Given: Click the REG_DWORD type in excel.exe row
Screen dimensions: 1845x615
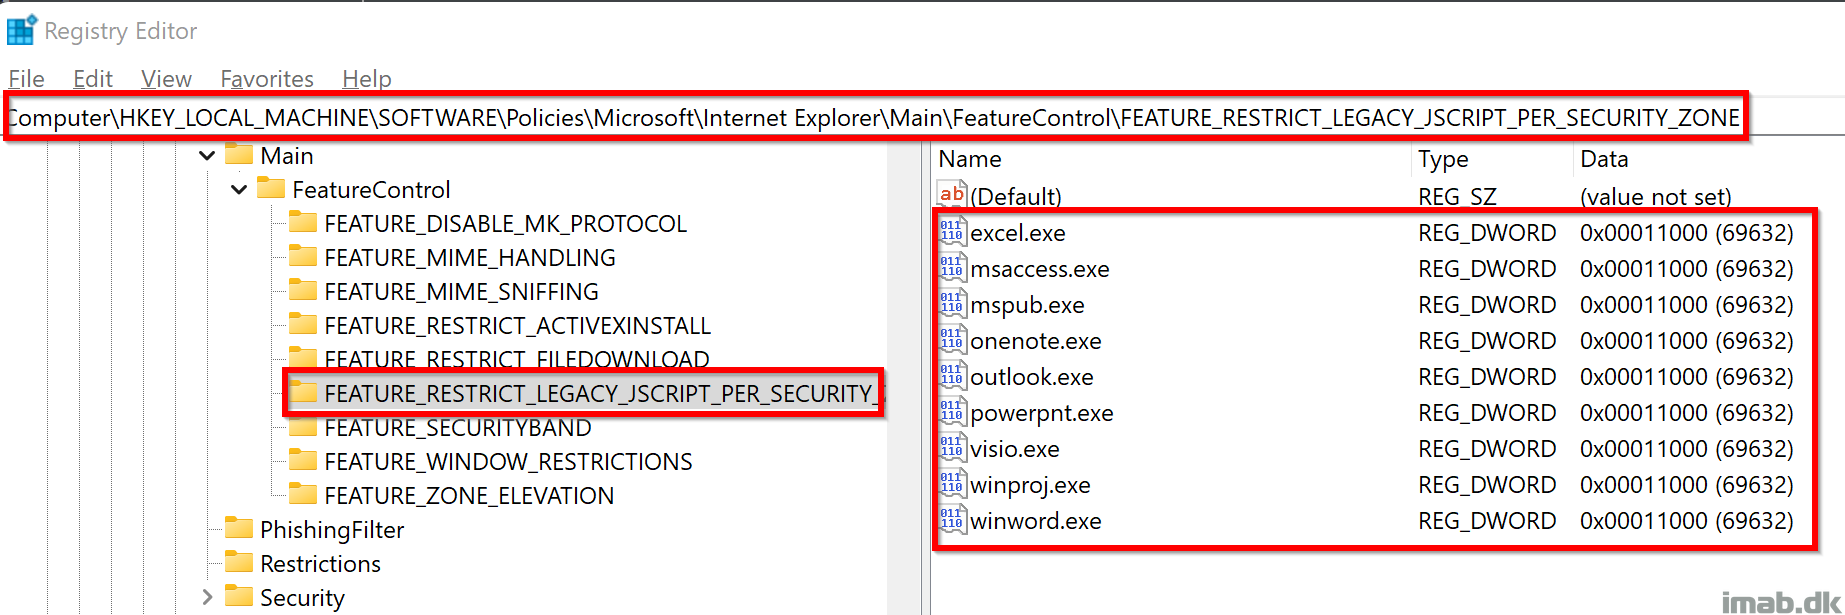Looking at the screenshot, I should click(1487, 233).
